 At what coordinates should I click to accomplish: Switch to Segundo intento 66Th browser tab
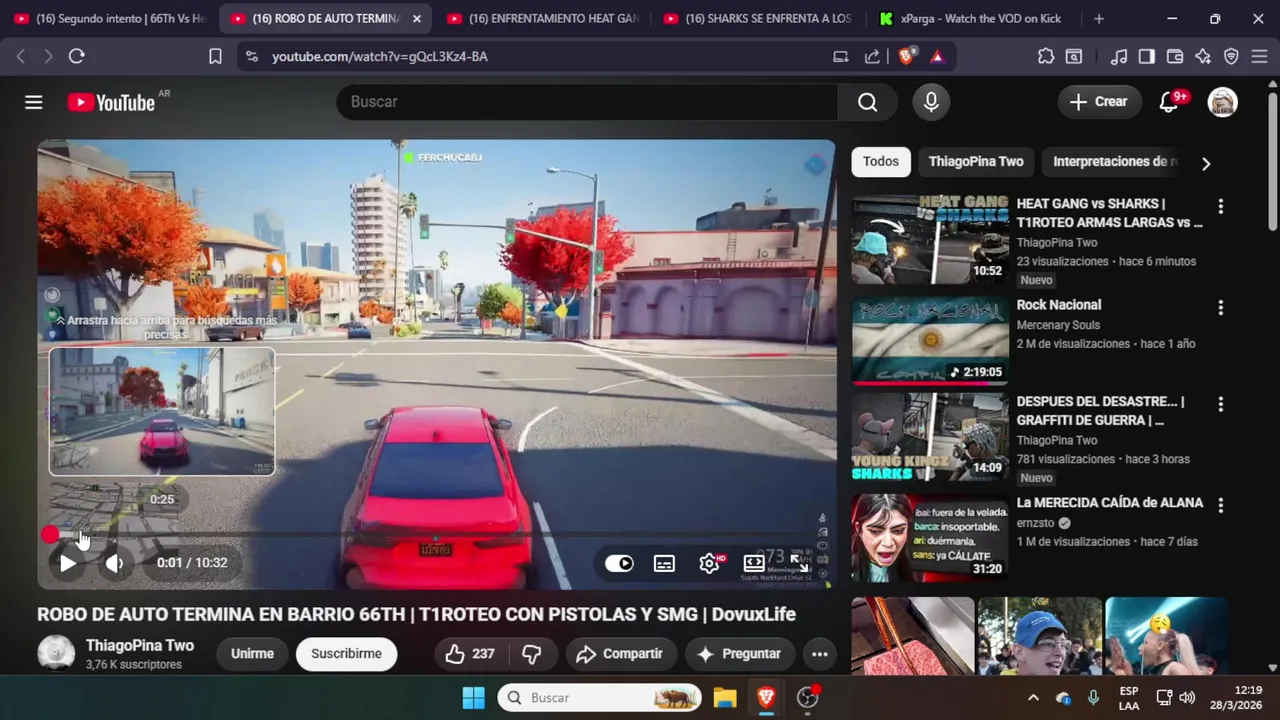pyautogui.click(x=109, y=19)
